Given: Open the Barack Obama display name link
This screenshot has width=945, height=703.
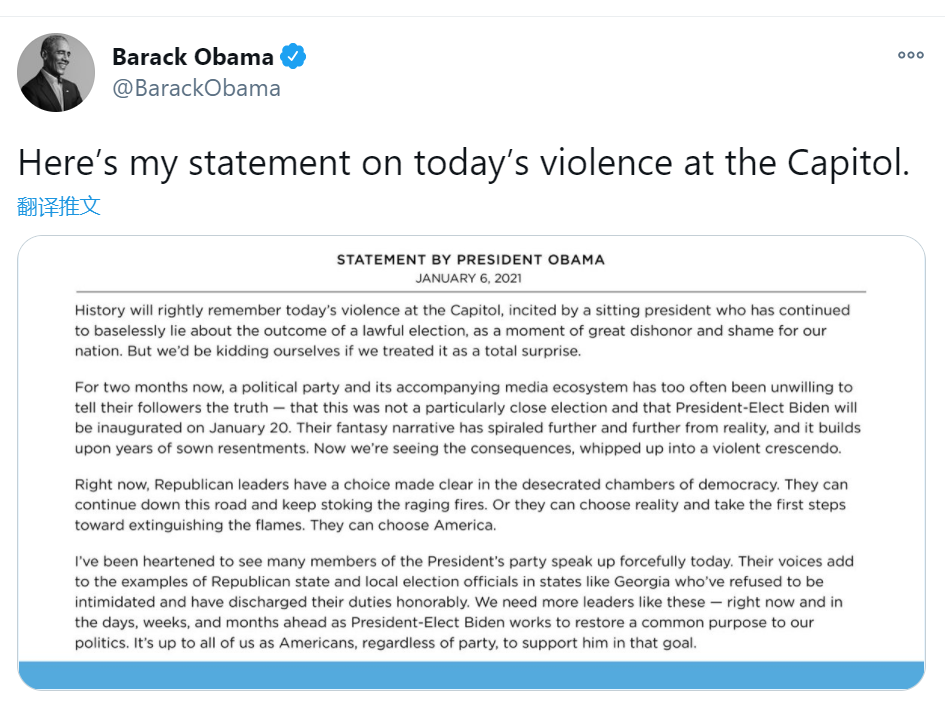Looking at the screenshot, I should [193, 57].
